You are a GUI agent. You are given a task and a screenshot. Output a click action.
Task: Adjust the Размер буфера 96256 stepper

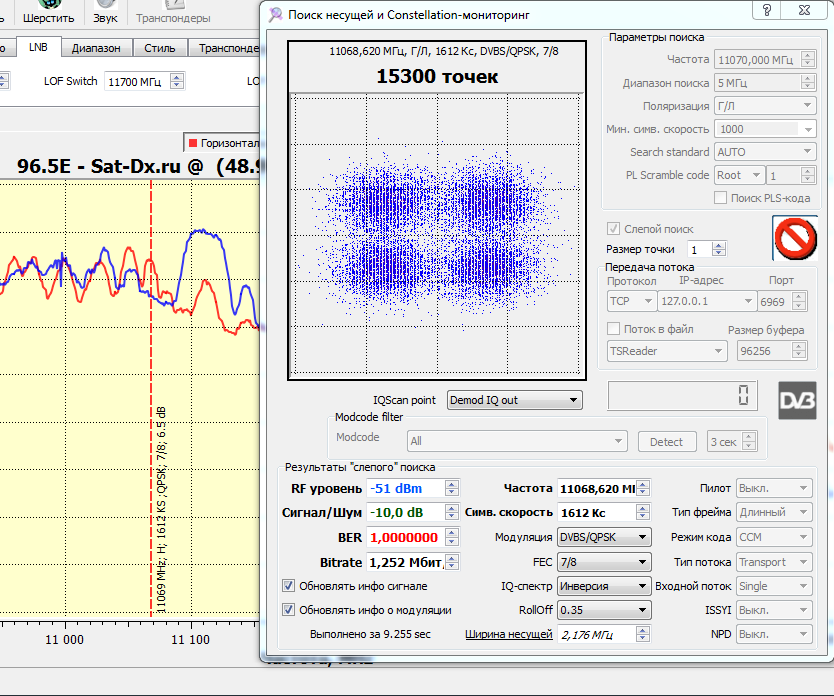tap(799, 350)
